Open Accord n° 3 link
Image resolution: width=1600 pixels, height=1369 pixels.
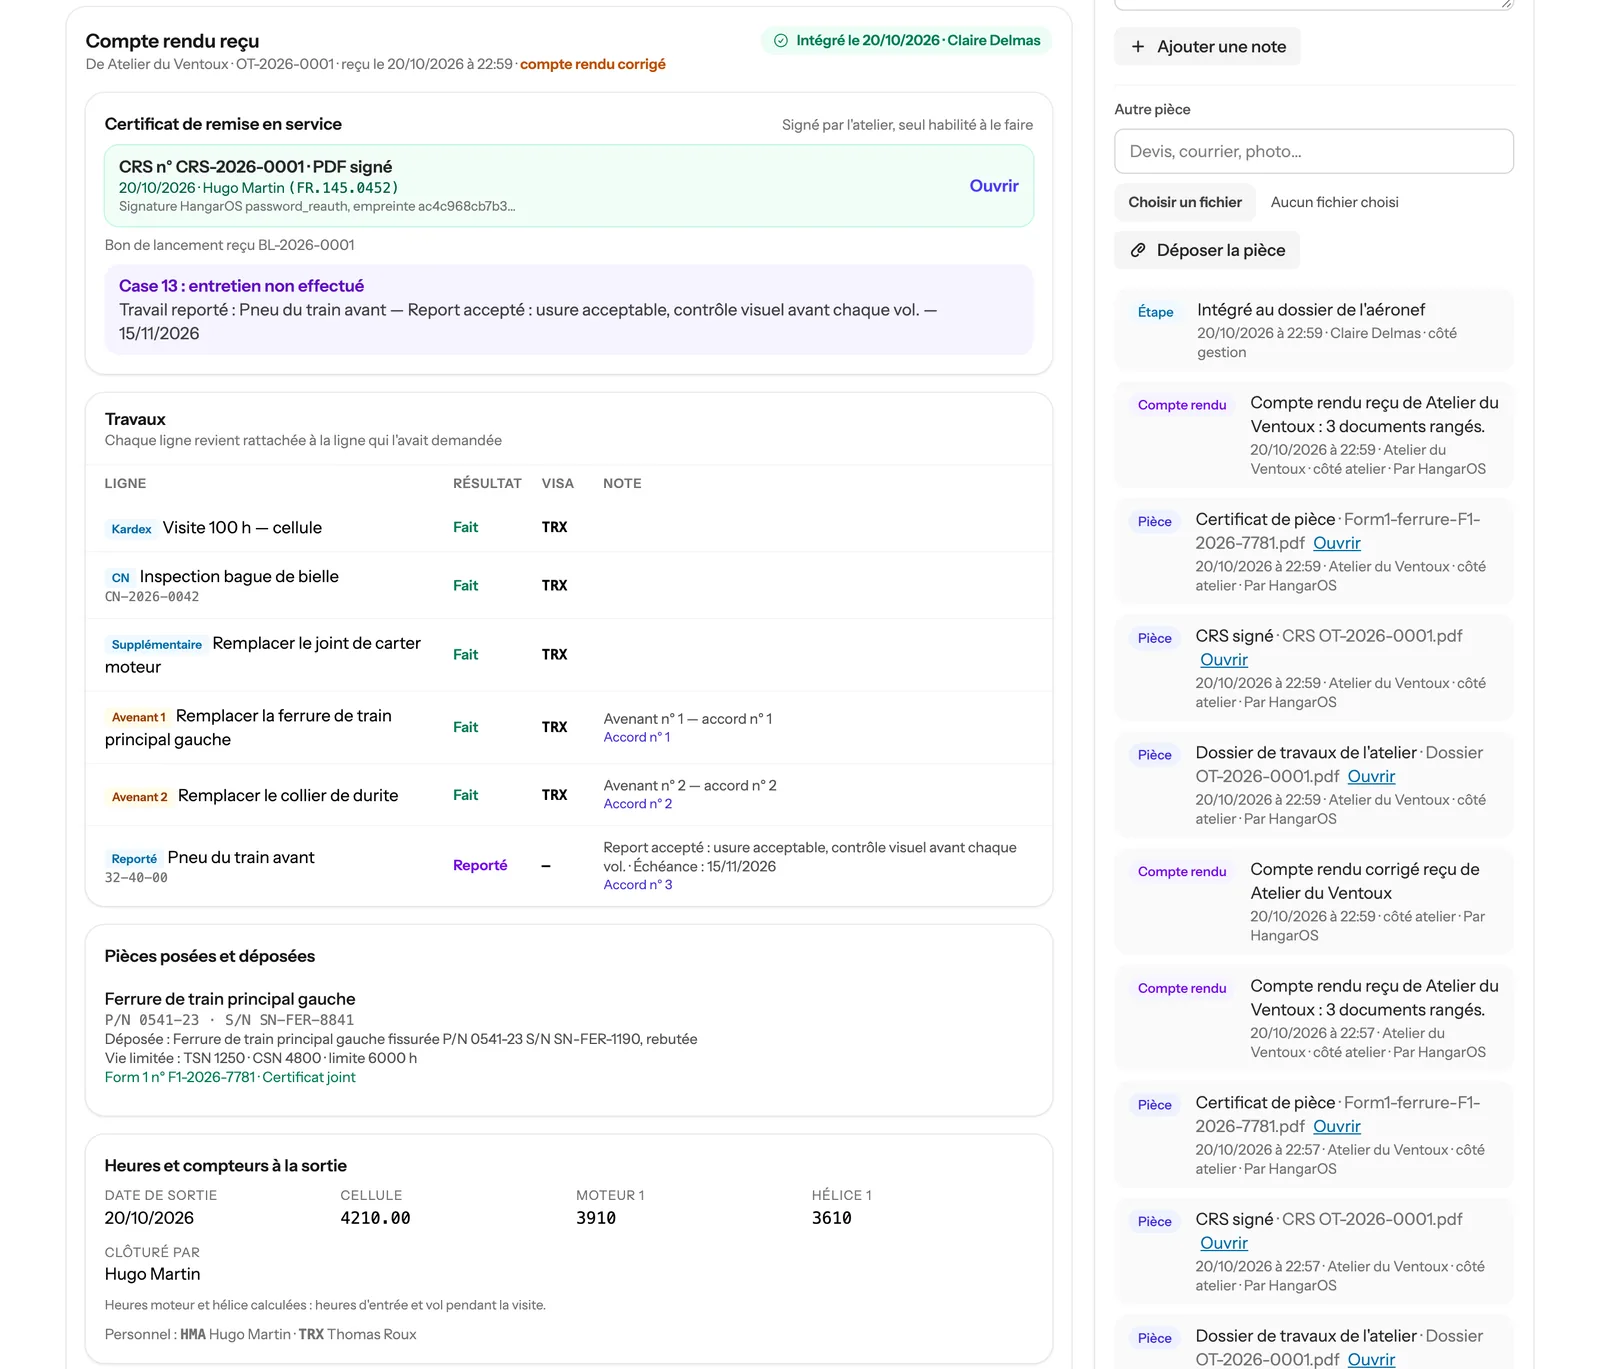pos(637,885)
